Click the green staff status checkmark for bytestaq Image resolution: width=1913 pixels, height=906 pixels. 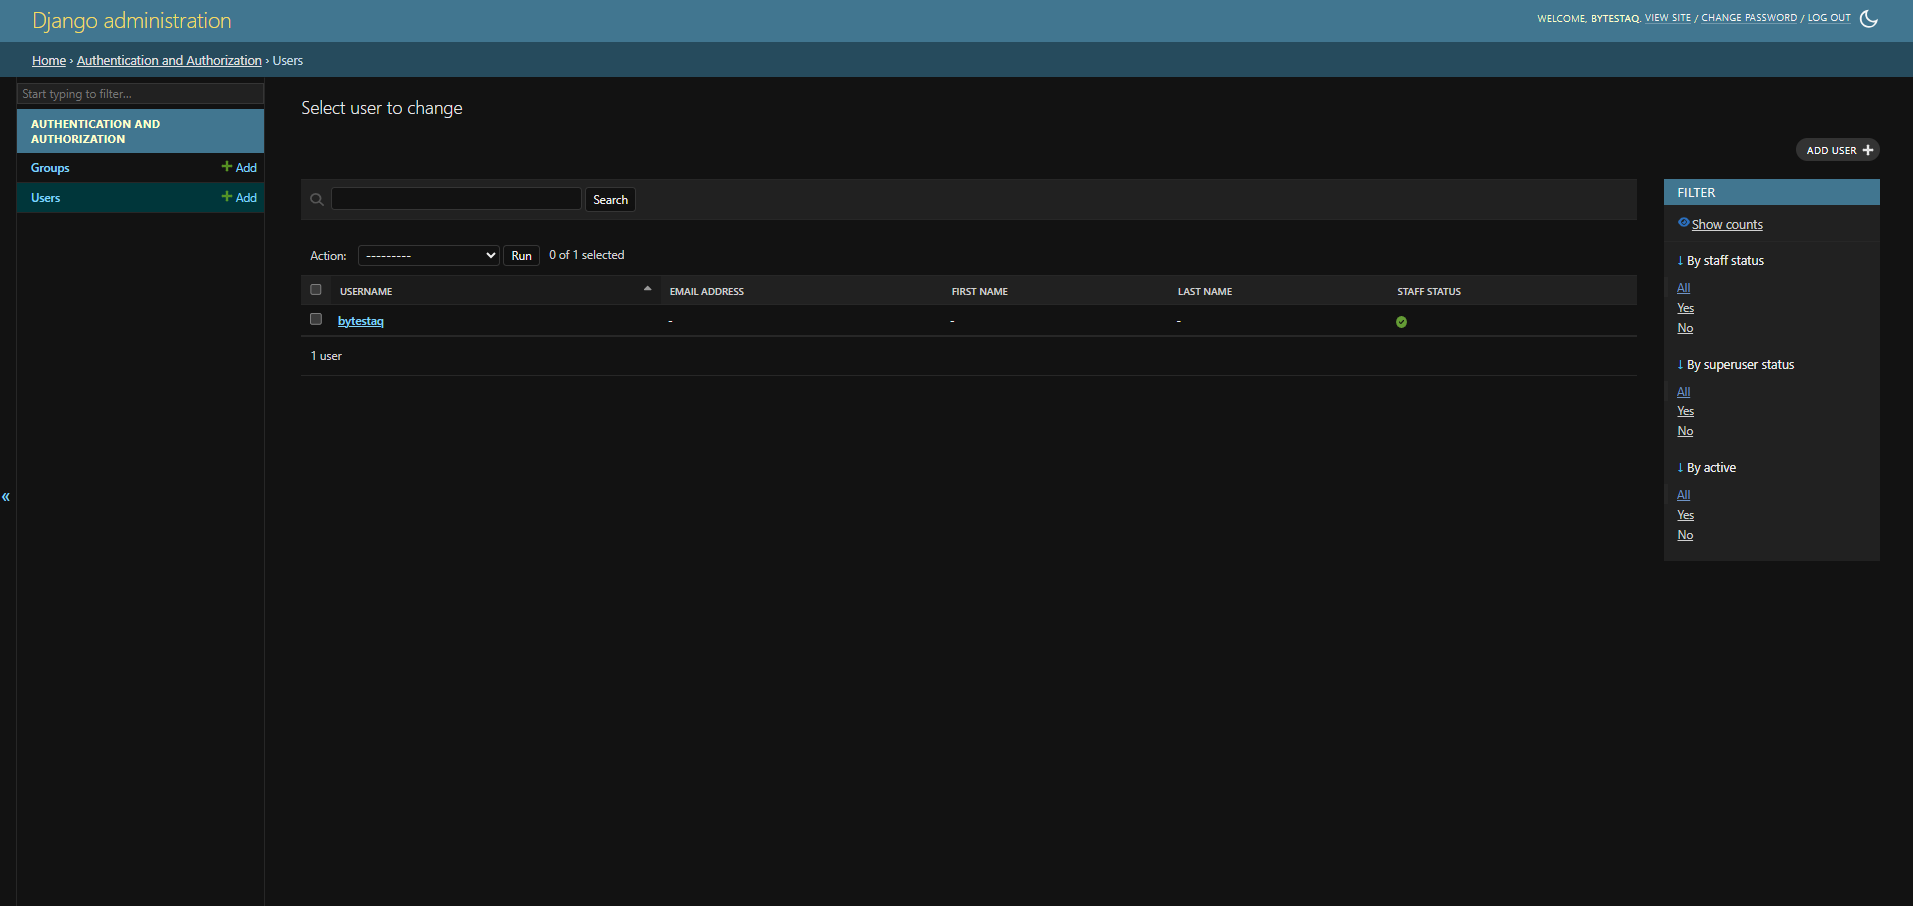(1401, 322)
